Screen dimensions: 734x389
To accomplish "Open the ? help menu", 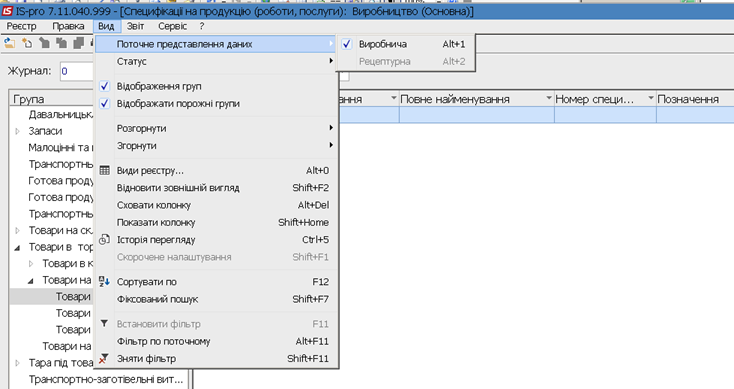I will tap(202, 26).
